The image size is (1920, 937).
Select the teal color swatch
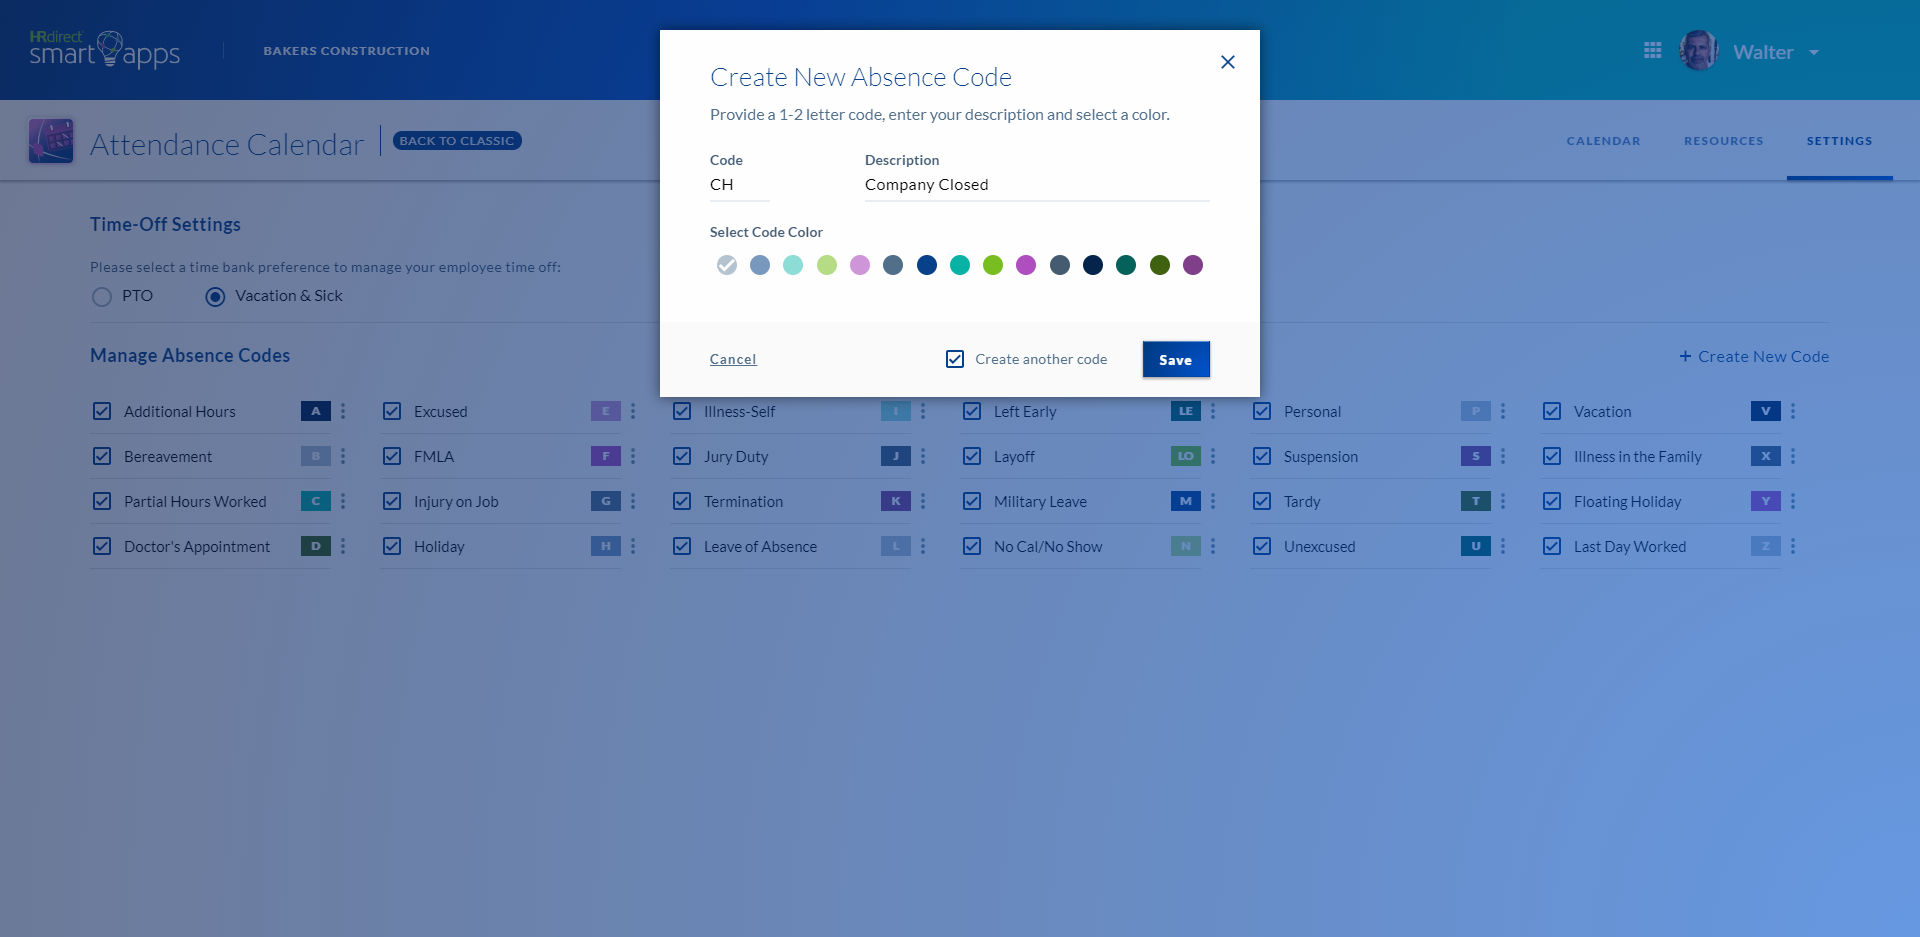(x=960, y=265)
